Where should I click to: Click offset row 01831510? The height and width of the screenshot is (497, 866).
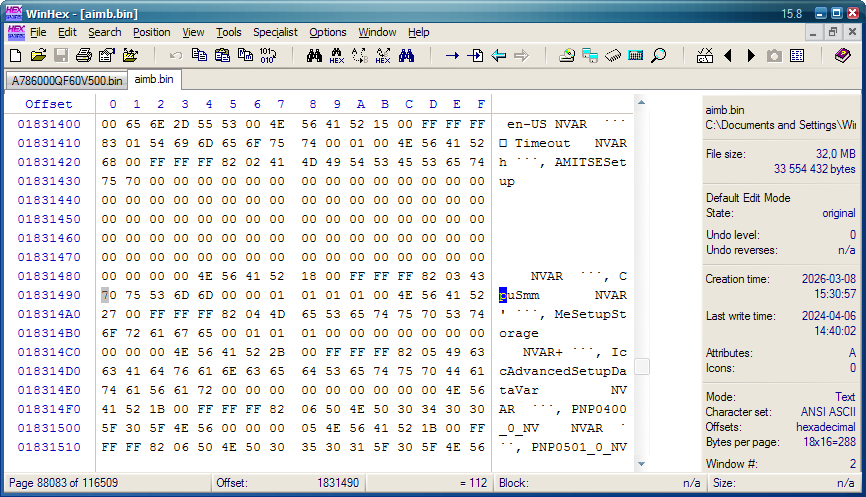49,447
